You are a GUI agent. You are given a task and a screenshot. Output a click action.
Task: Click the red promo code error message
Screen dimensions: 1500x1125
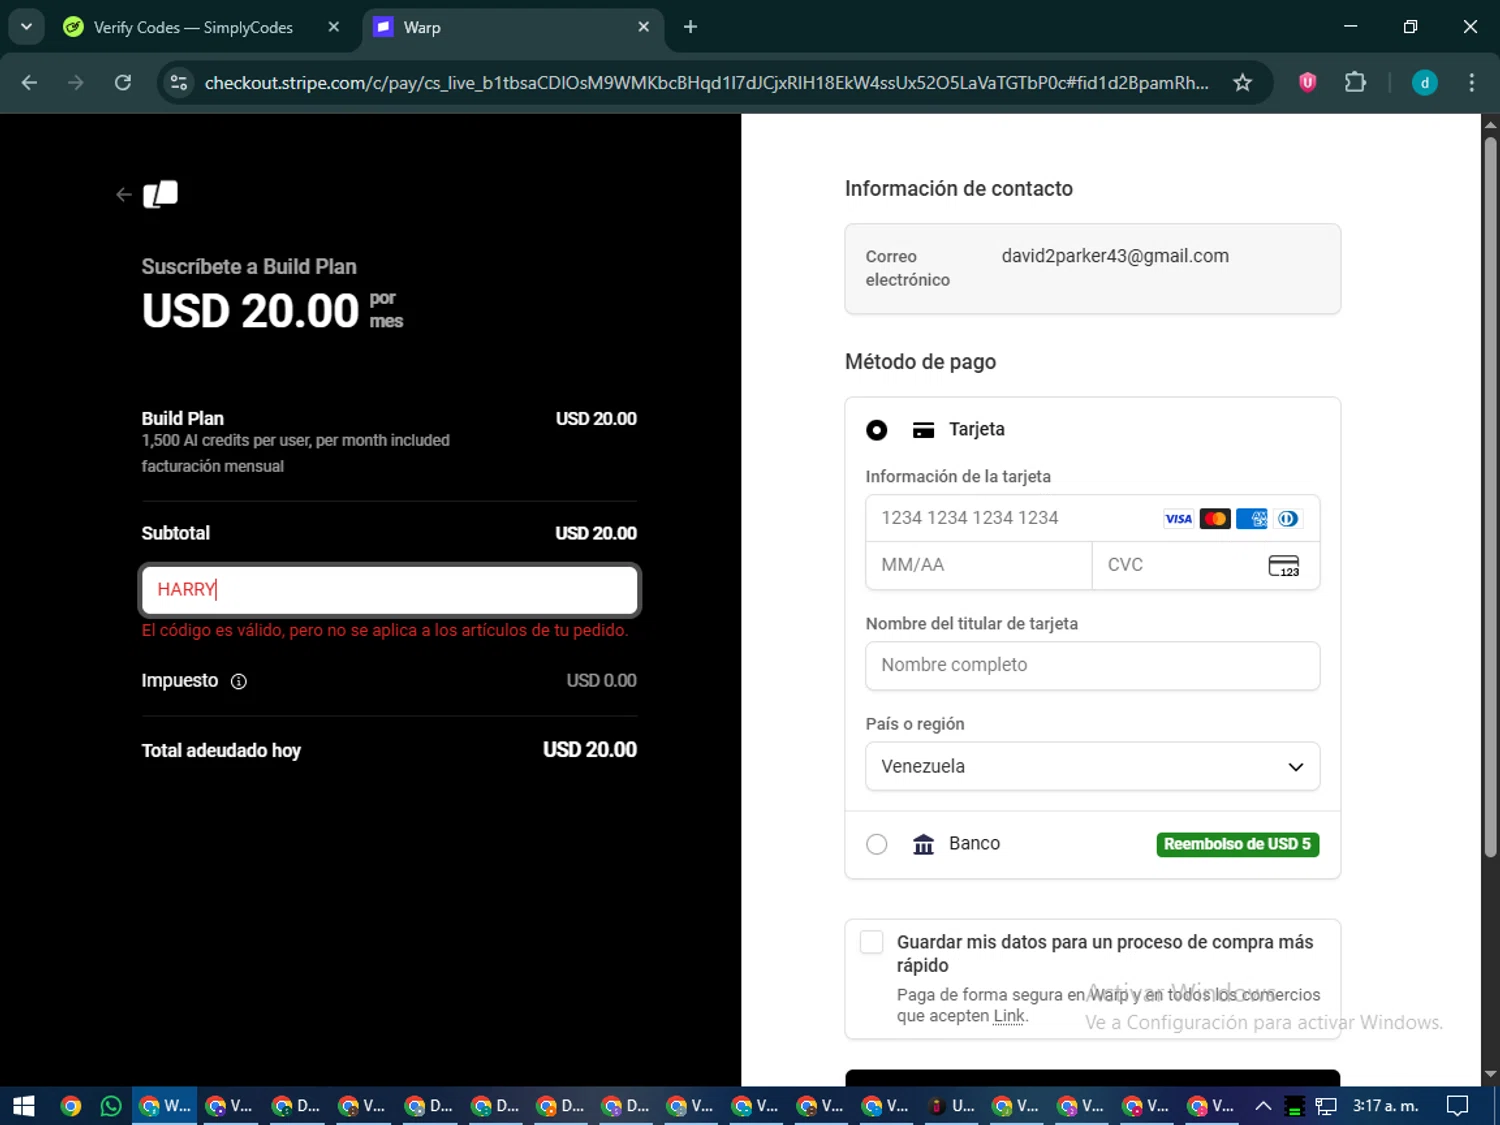(x=385, y=631)
